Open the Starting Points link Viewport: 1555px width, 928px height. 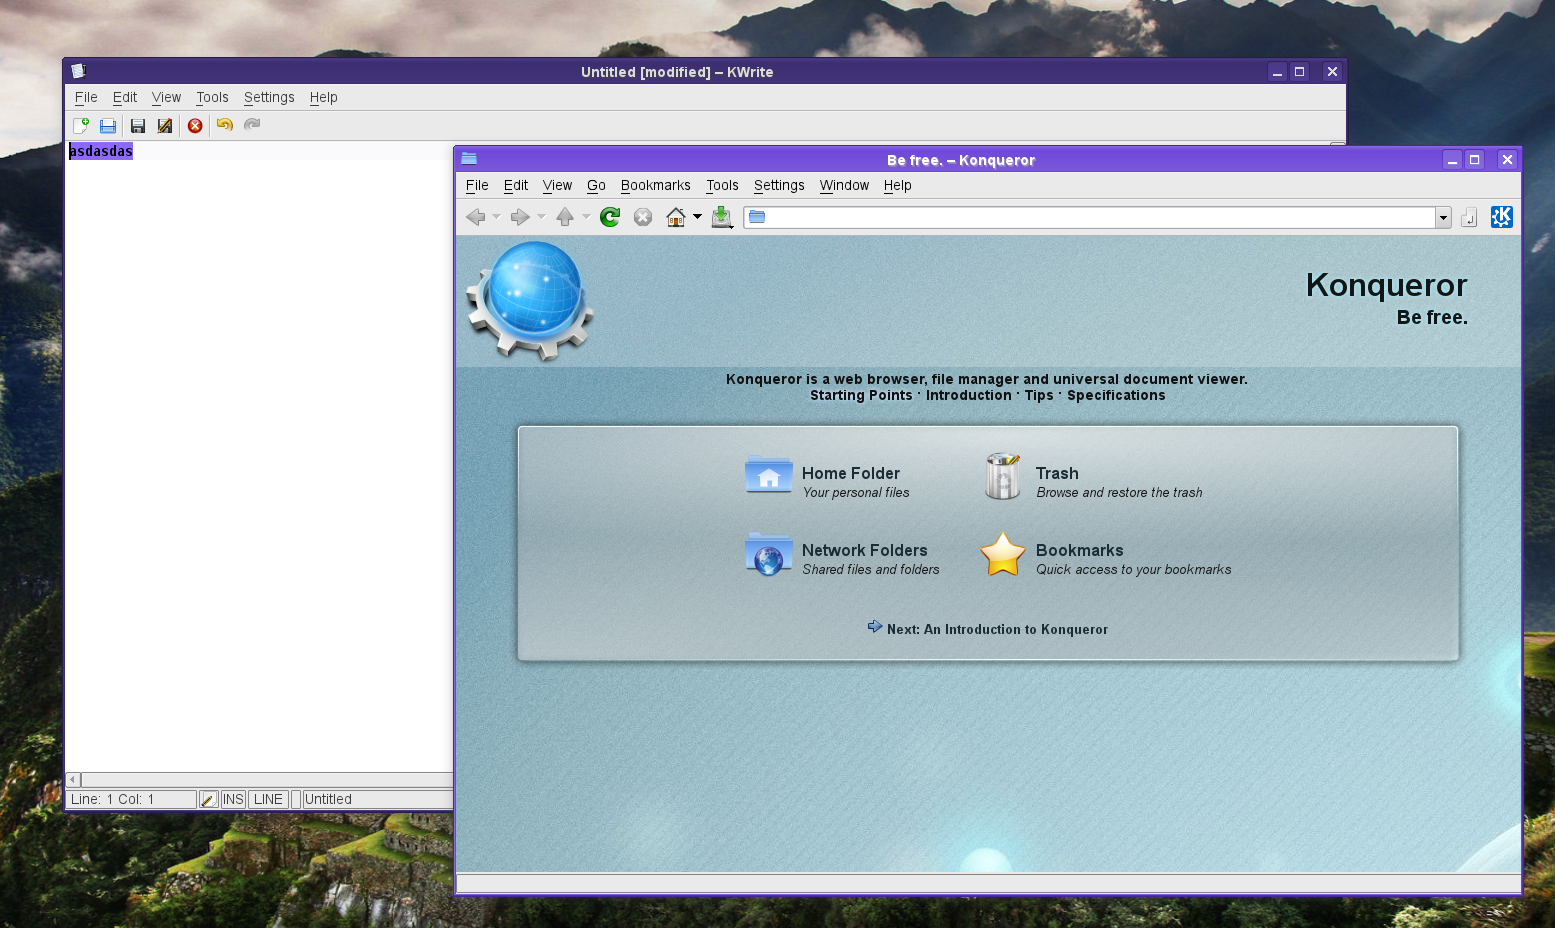point(861,395)
